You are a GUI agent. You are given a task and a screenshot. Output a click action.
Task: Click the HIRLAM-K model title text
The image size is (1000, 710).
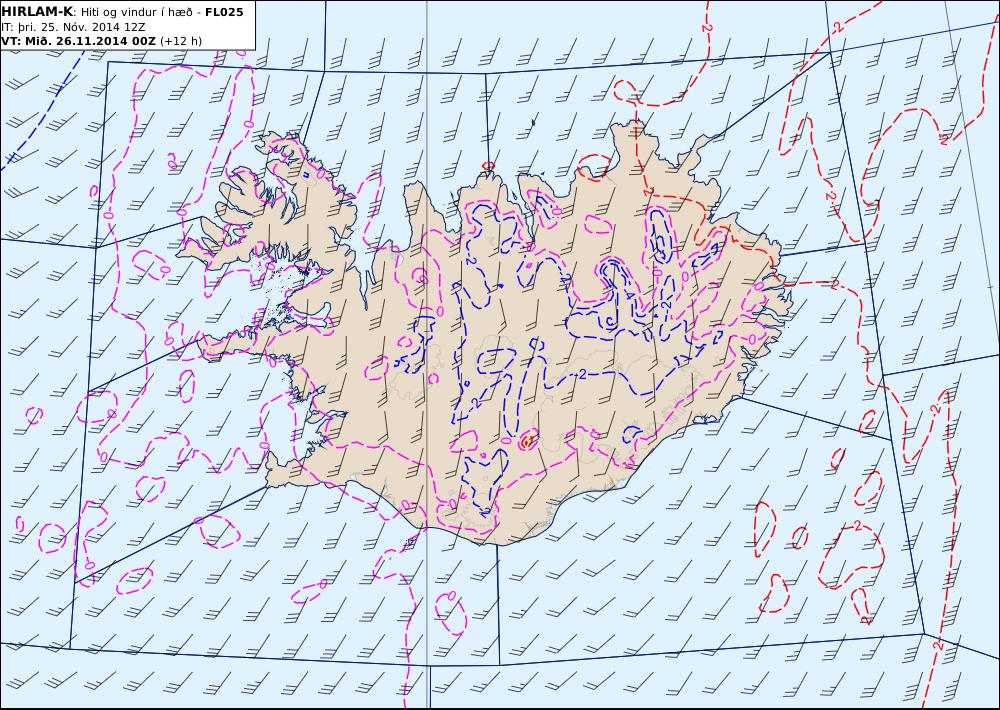click(37, 12)
